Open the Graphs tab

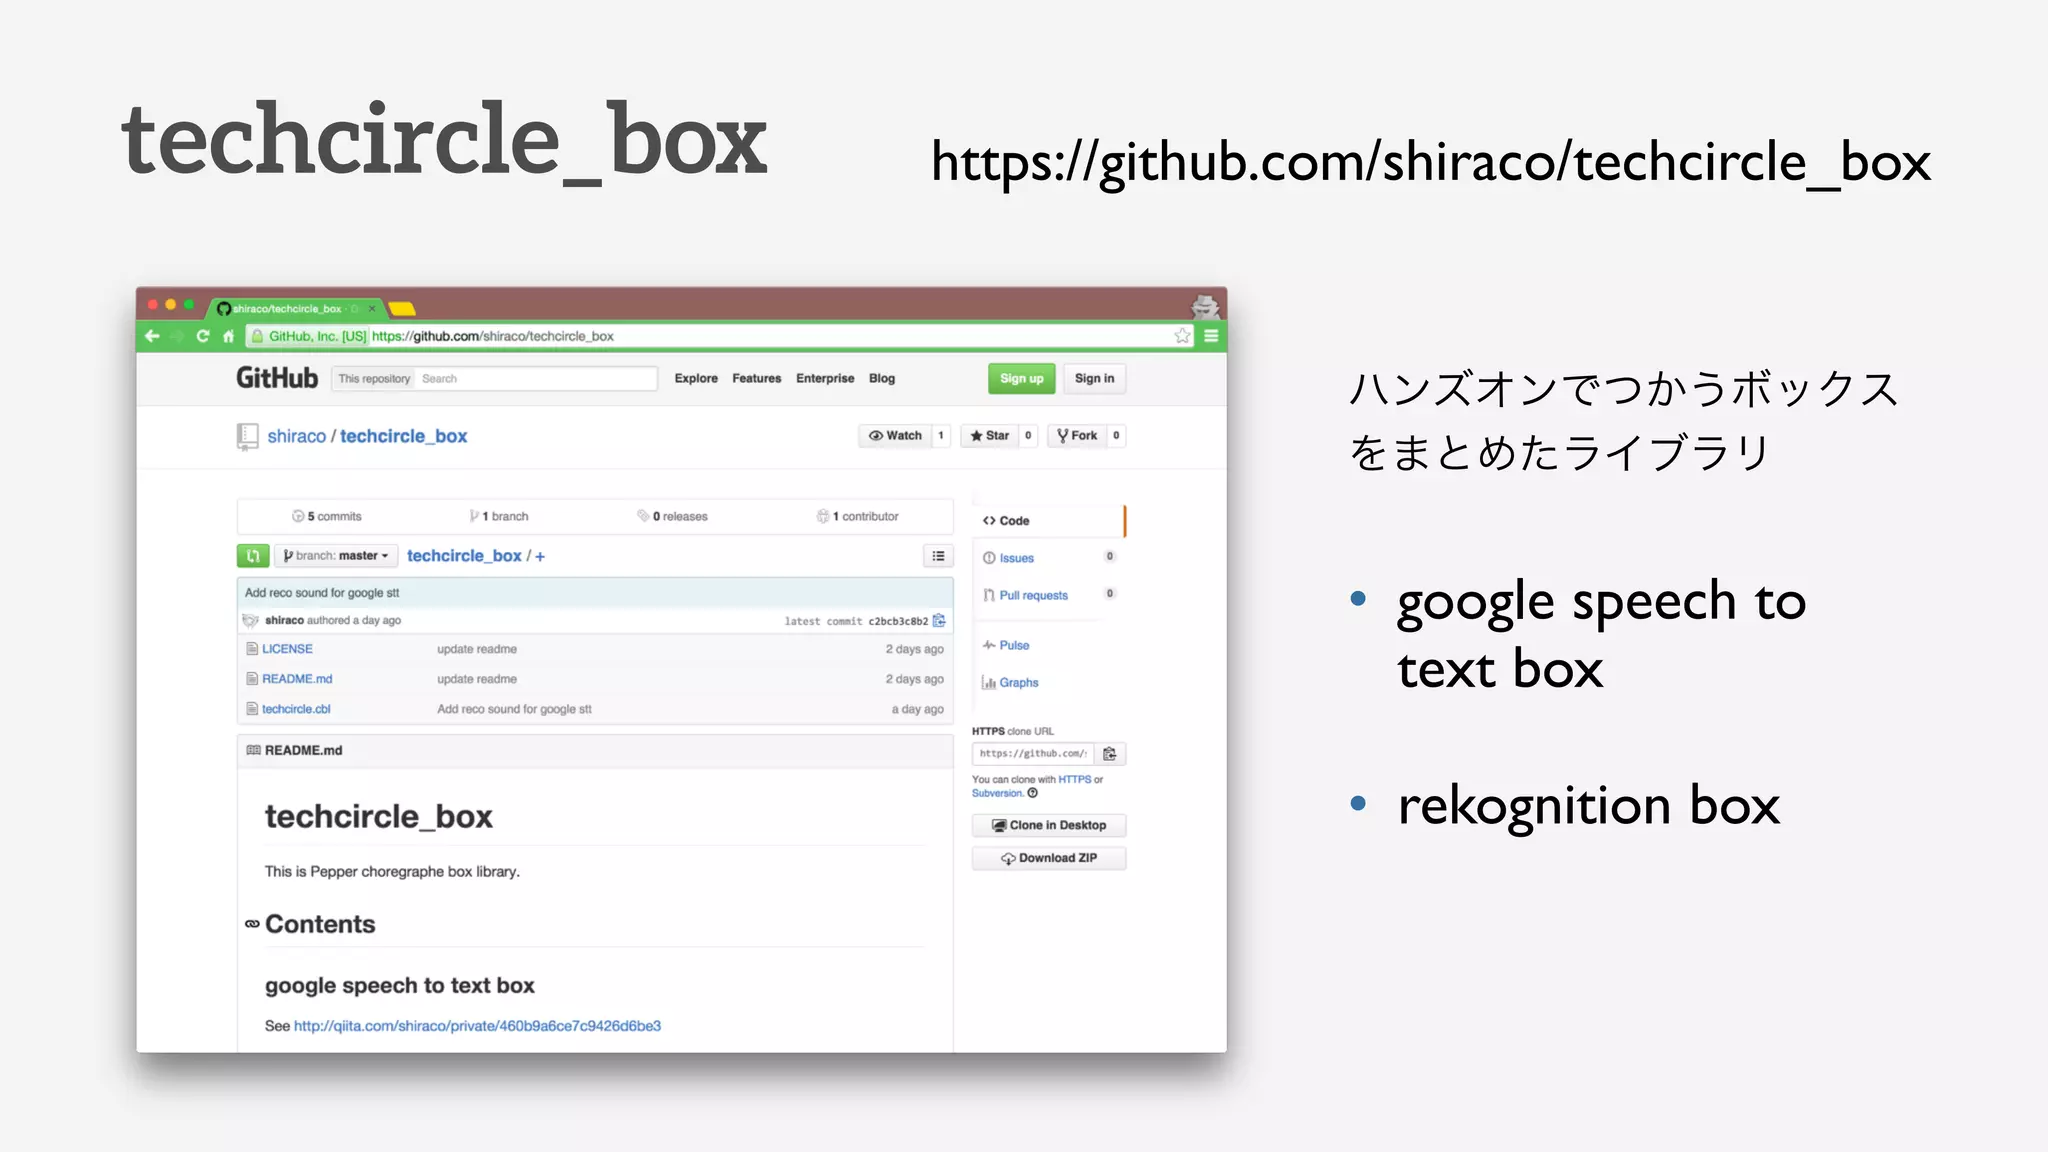coord(1011,682)
